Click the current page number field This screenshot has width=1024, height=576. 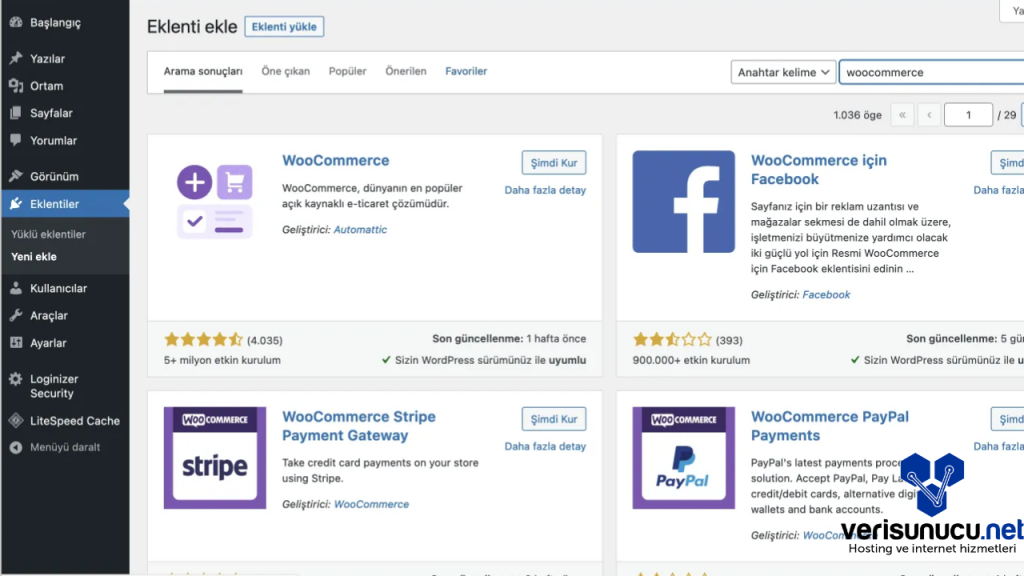[x=968, y=115]
